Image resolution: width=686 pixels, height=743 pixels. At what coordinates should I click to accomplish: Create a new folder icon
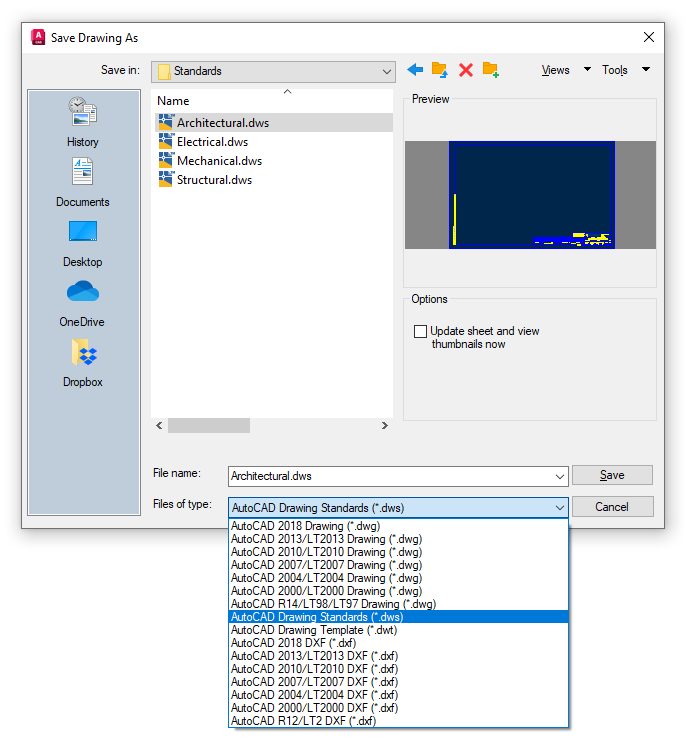pos(490,70)
